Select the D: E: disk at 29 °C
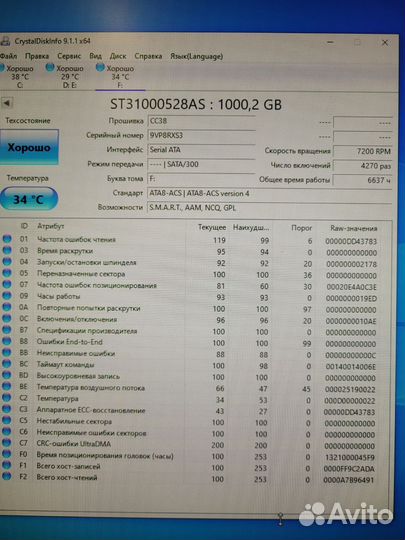 point(67,76)
